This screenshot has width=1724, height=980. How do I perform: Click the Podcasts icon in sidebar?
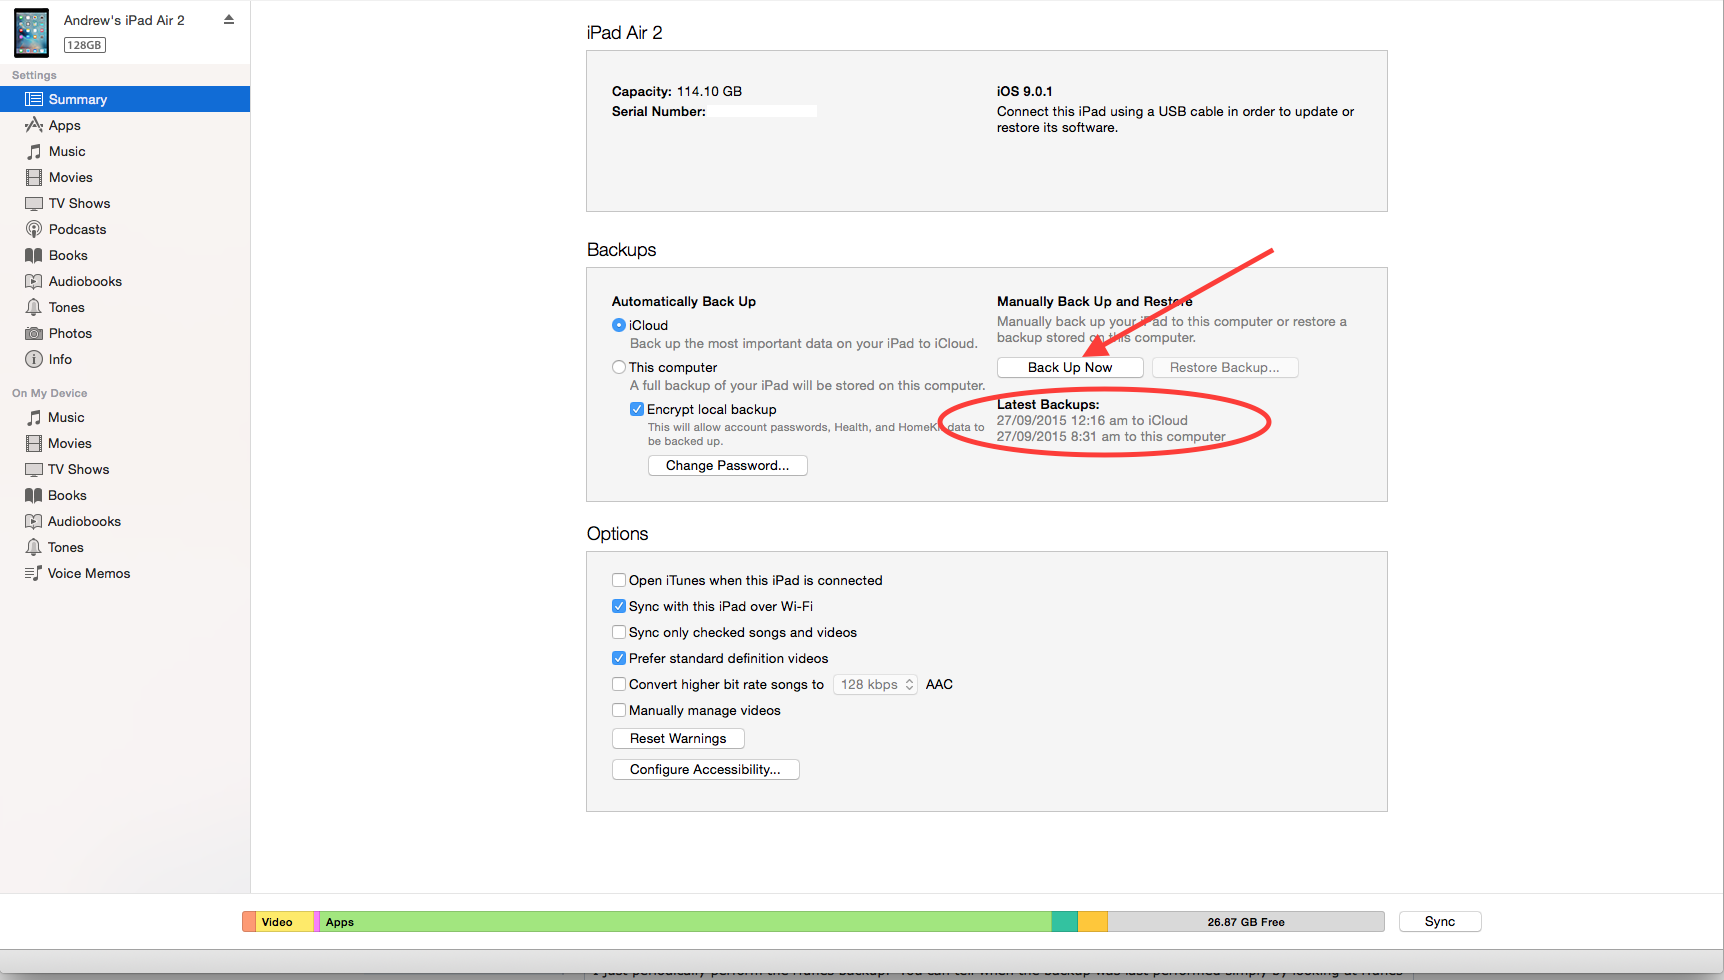[34, 229]
